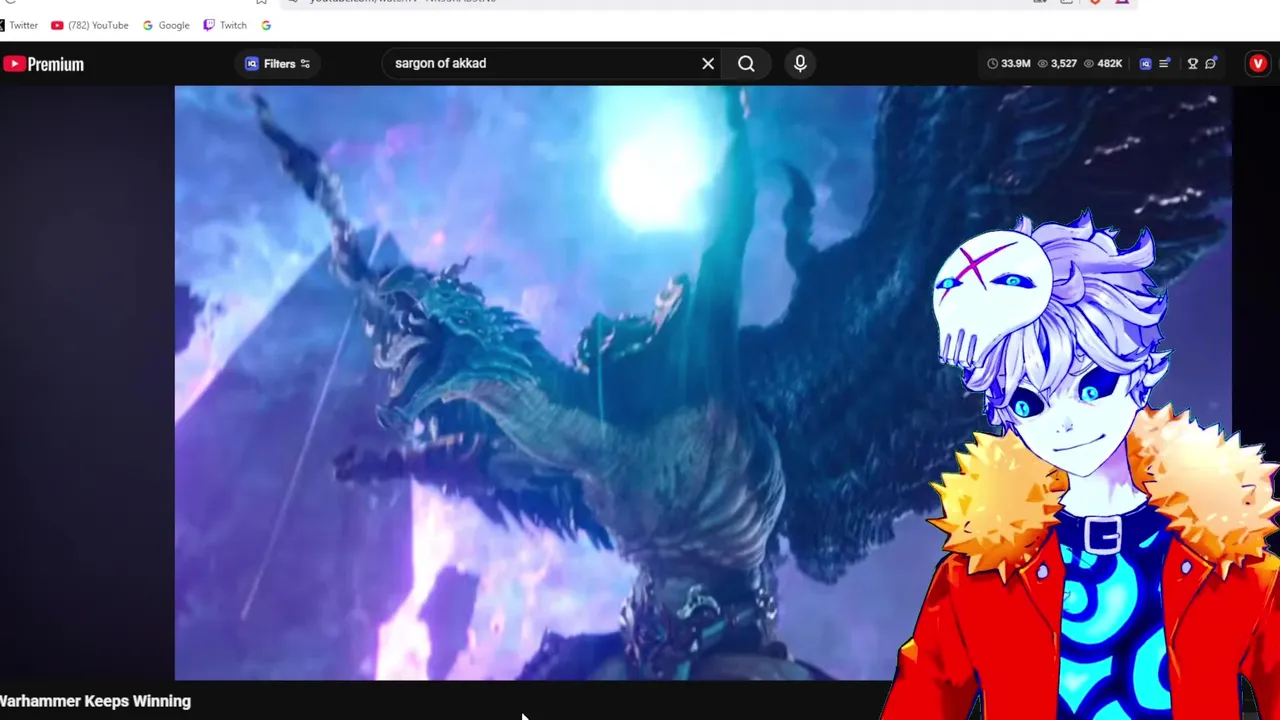Open the Twitch bookmark
The height and width of the screenshot is (720, 1280).
(225, 25)
